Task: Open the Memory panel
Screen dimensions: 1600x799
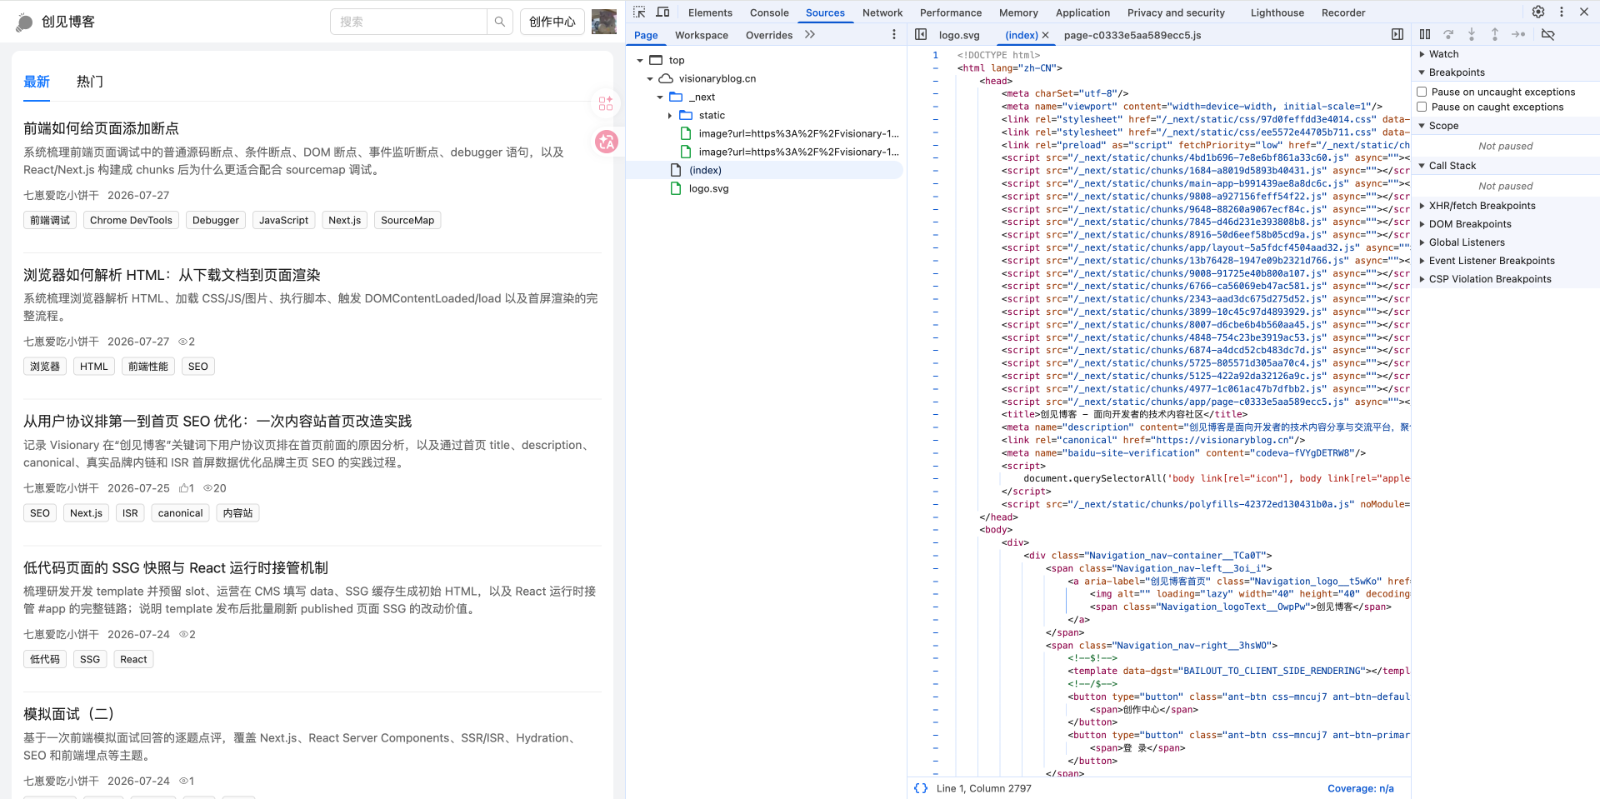Action: 1018,13
